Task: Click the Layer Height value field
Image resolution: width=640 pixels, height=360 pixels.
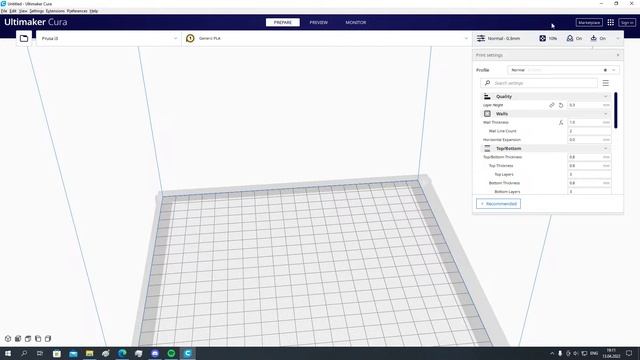Action: 589,105
